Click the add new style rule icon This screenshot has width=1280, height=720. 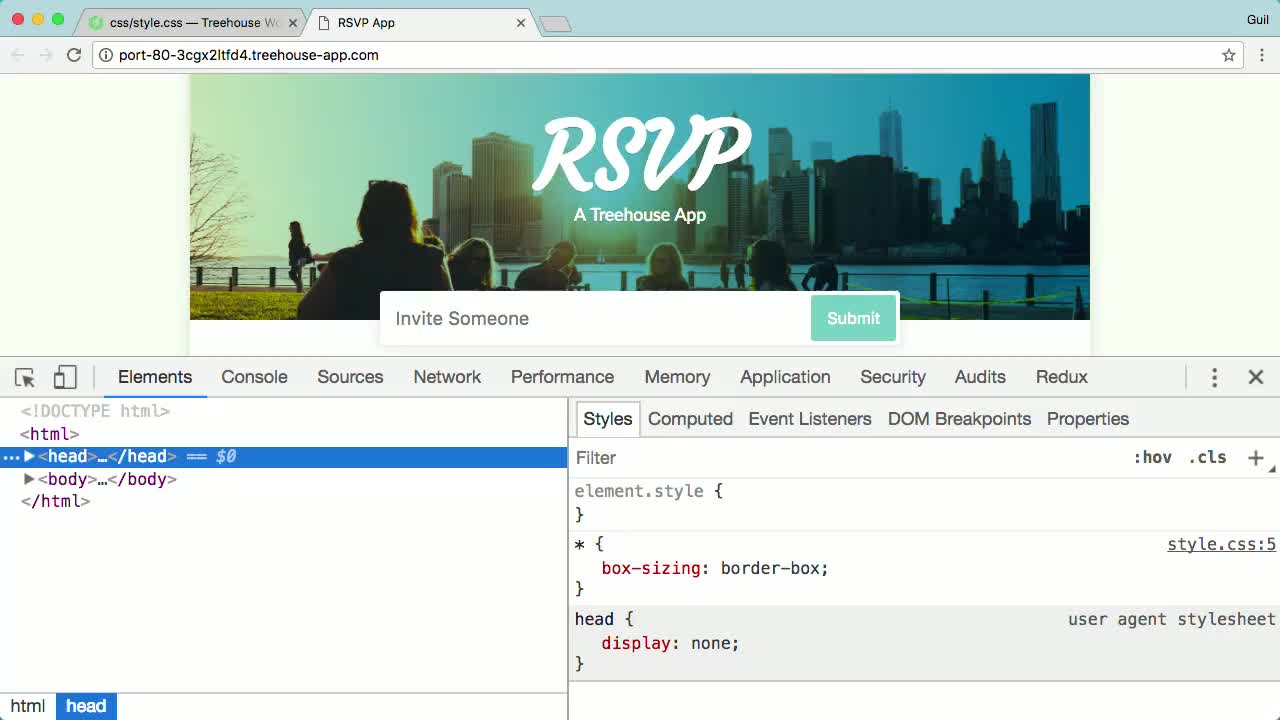pos(1256,458)
